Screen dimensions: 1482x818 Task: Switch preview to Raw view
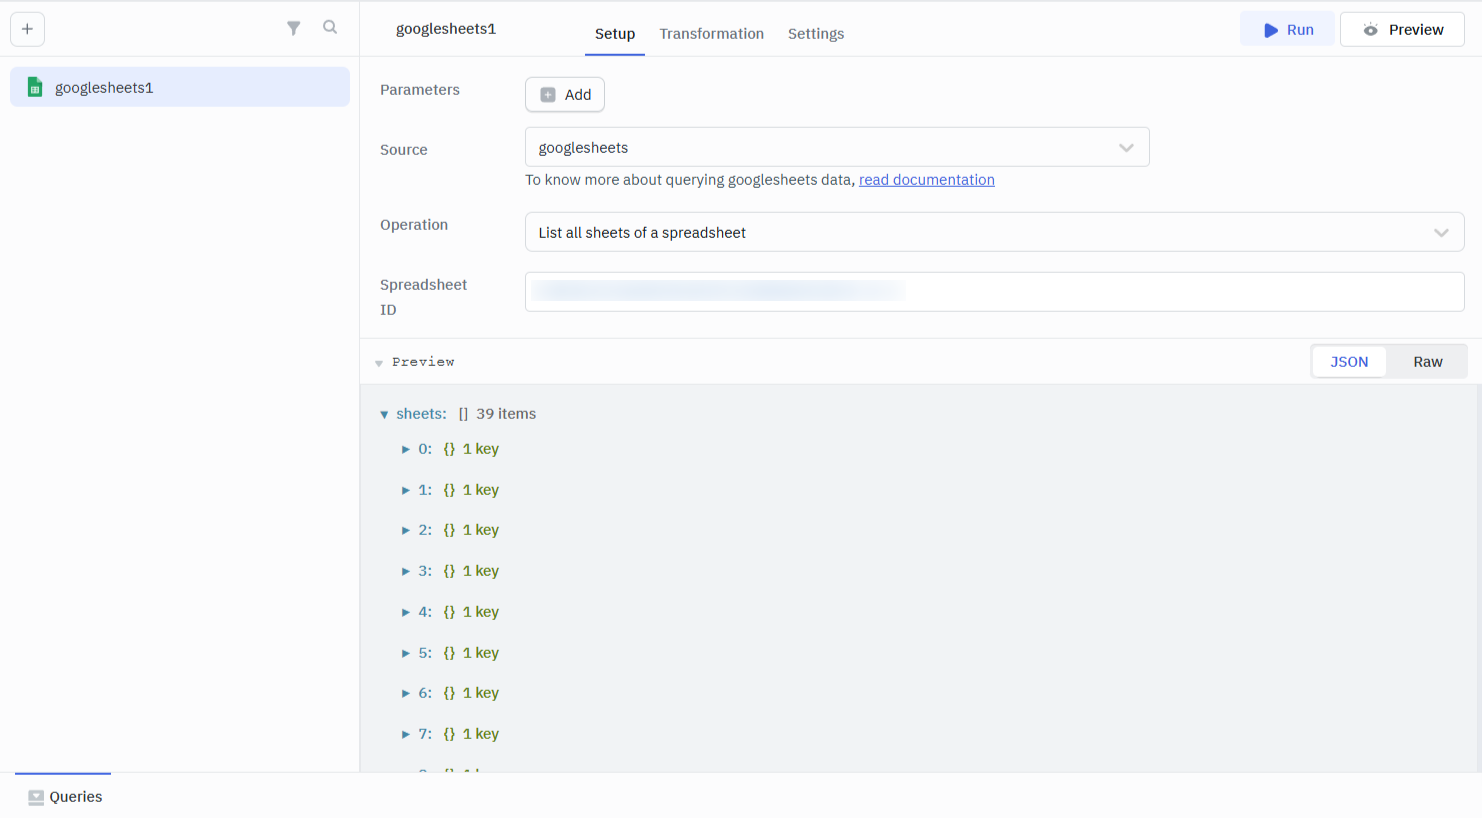coord(1427,362)
